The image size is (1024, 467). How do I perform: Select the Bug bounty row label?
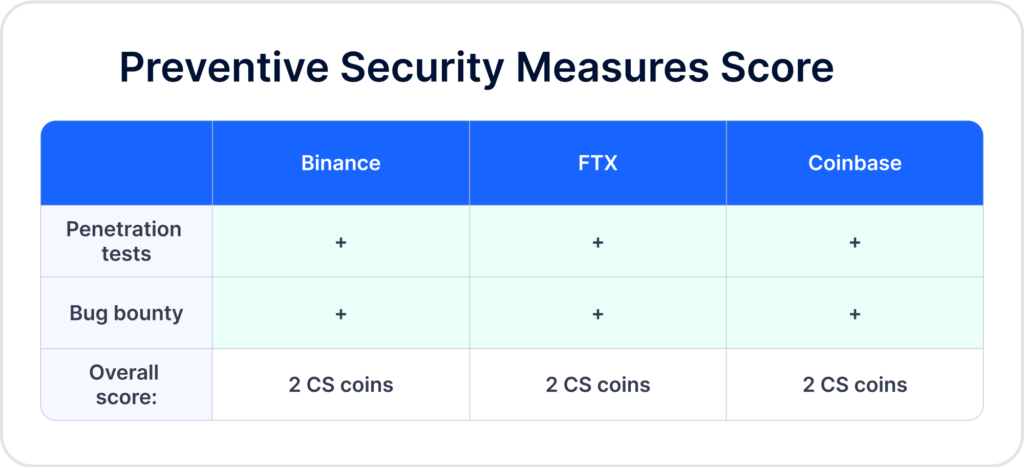[126, 313]
